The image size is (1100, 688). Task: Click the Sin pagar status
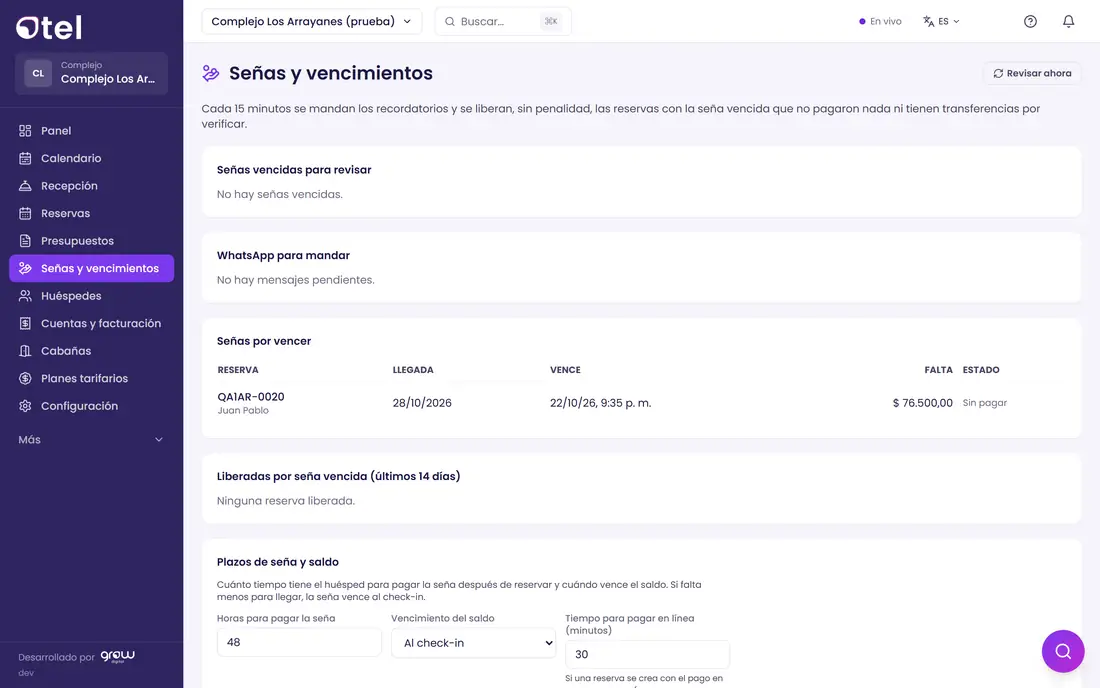(x=984, y=403)
